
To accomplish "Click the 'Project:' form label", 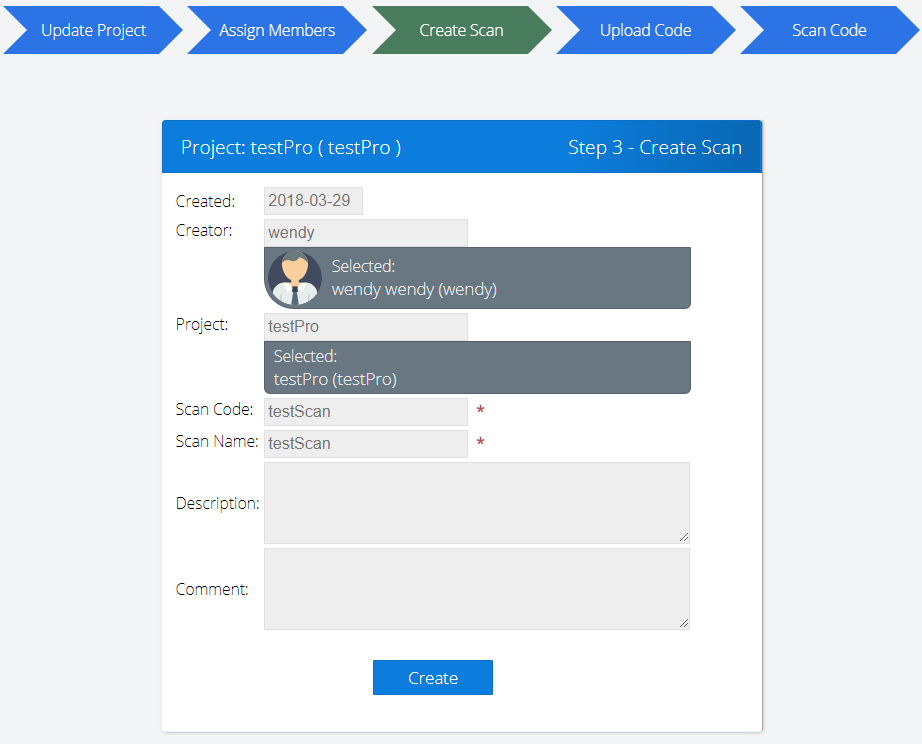I will (202, 325).
